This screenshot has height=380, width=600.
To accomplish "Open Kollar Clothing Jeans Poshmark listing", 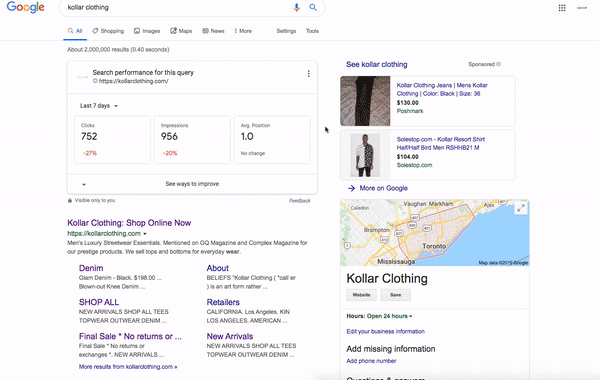I will (442, 89).
